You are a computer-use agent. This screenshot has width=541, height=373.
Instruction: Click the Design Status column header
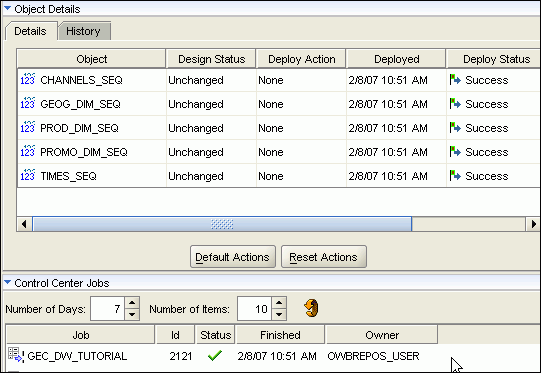(x=211, y=59)
